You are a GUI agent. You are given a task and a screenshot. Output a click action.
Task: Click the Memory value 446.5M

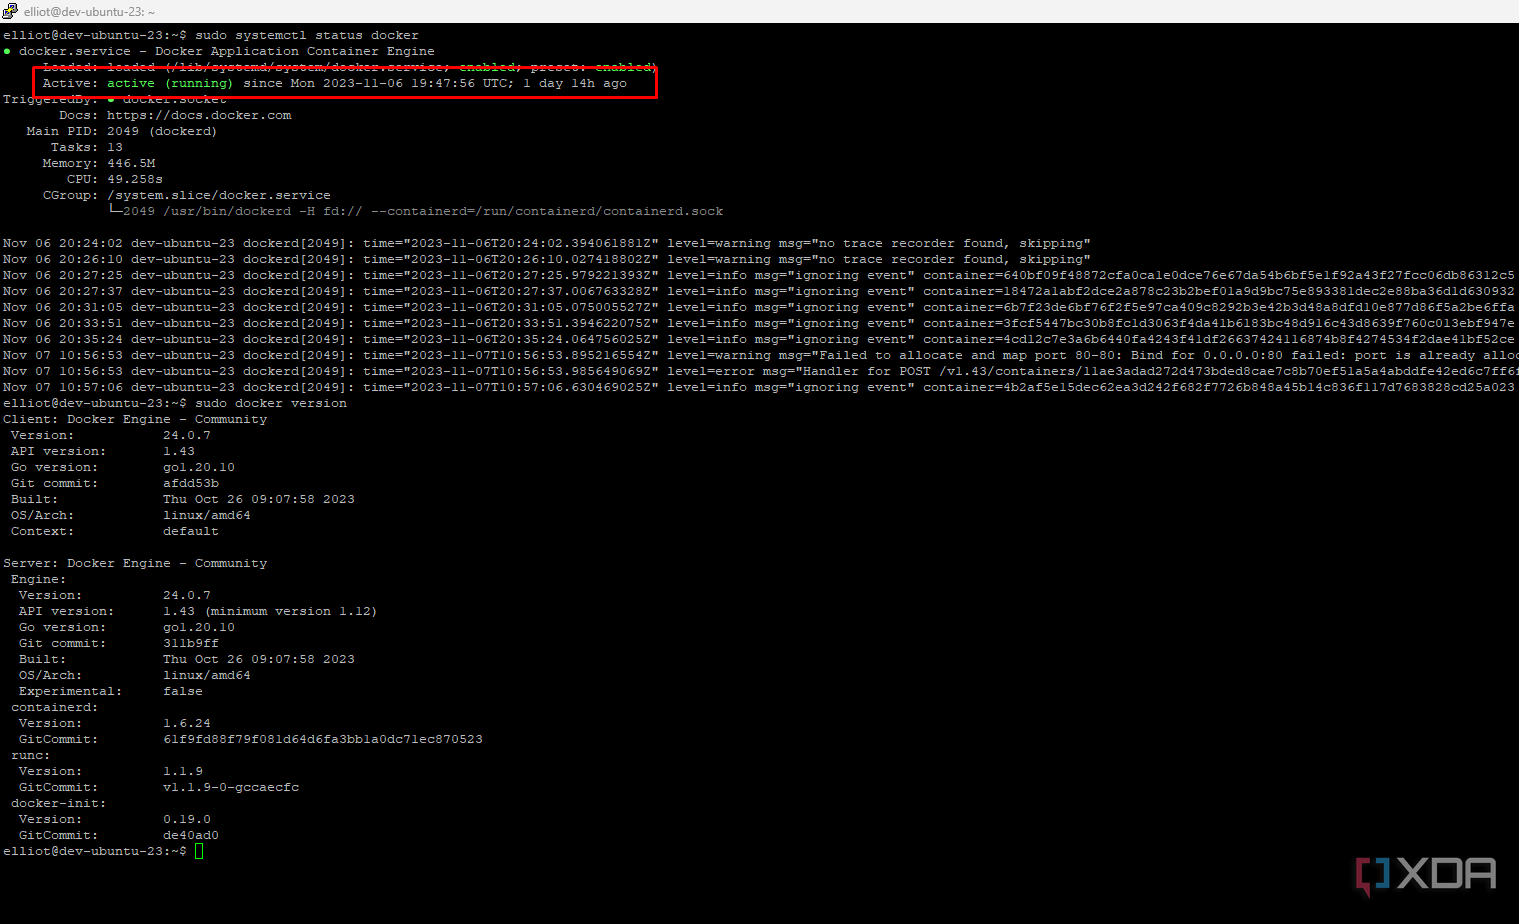[x=131, y=163]
